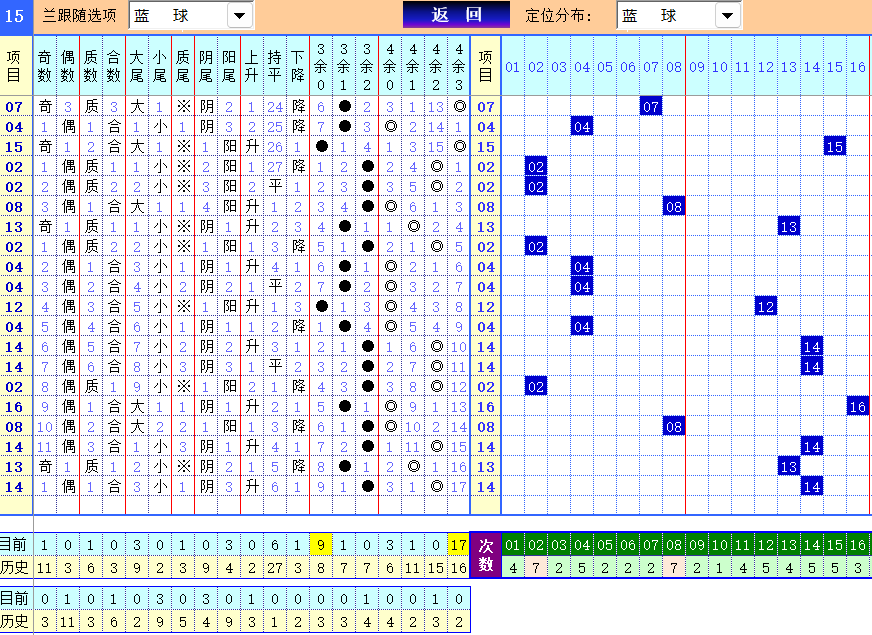Select the 小尾 column header
This screenshot has height=635, width=872.
click(x=160, y=66)
